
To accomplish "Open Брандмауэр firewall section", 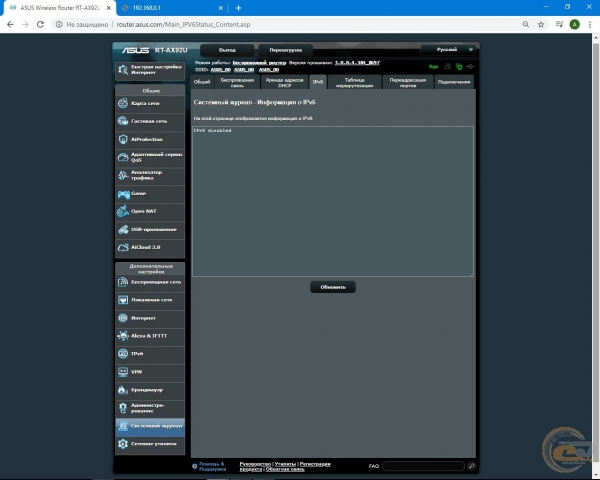I will (x=149, y=389).
